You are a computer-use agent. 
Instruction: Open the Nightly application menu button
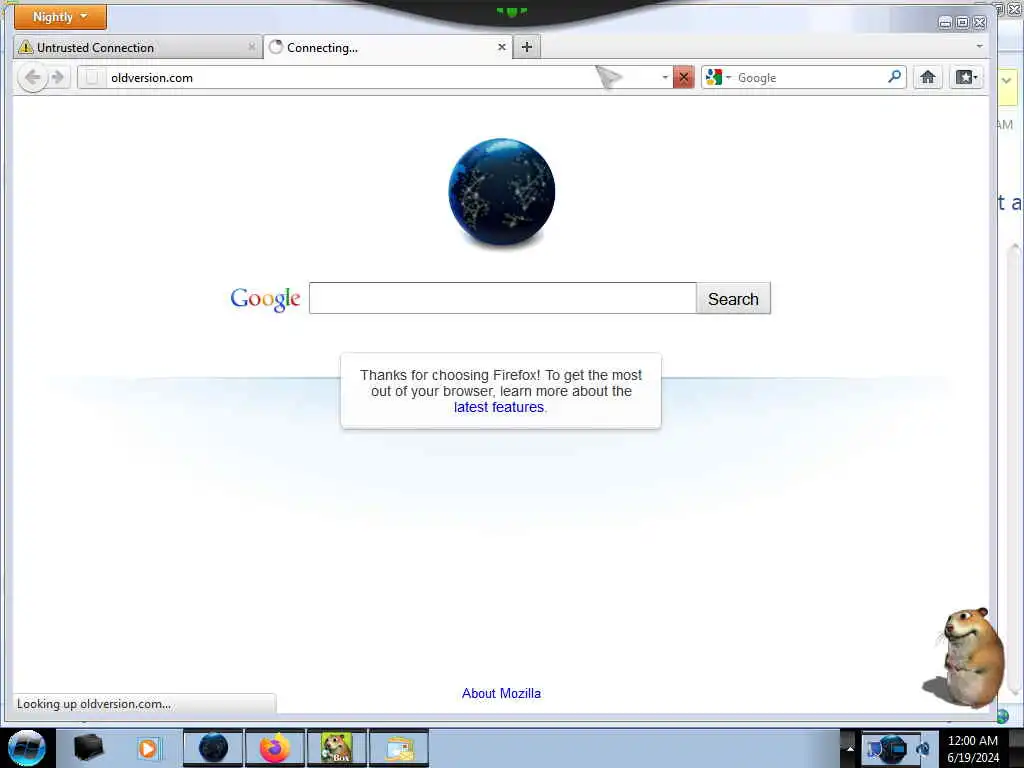(60, 17)
